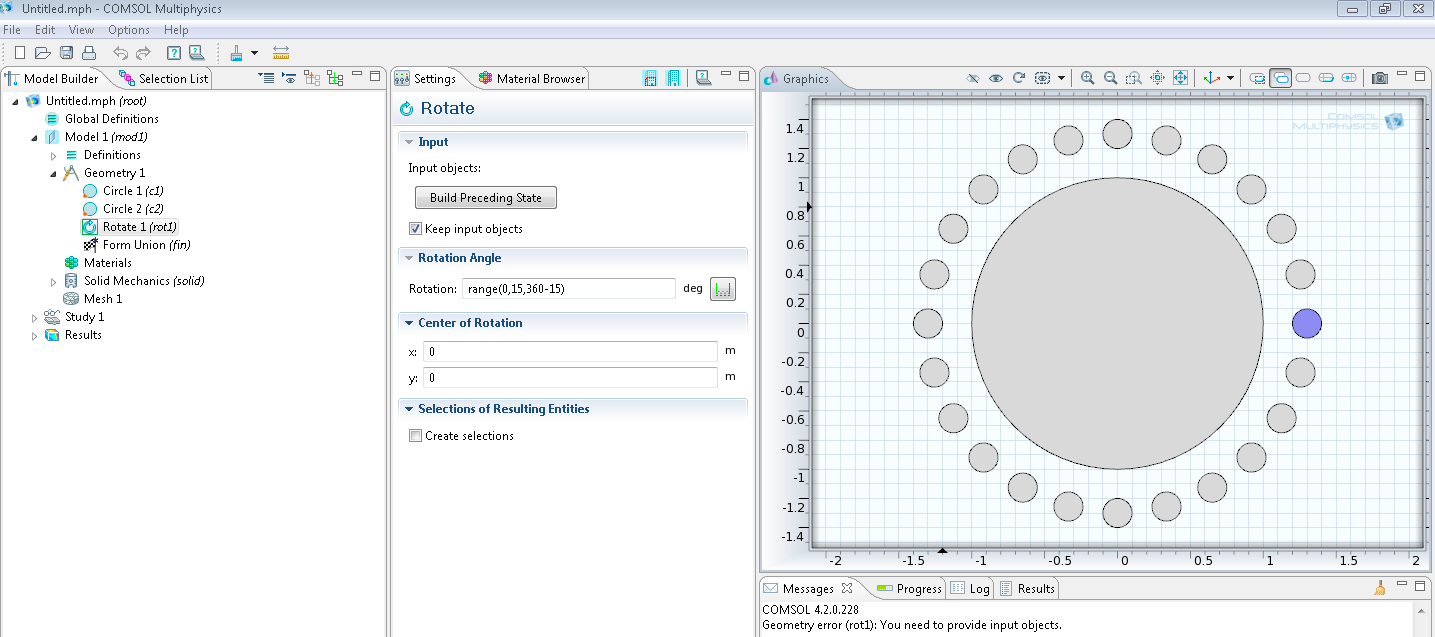The width and height of the screenshot is (1435, 637).
Task: Collapse the Rotation Angle section
Action: click(x=409, y=258)
